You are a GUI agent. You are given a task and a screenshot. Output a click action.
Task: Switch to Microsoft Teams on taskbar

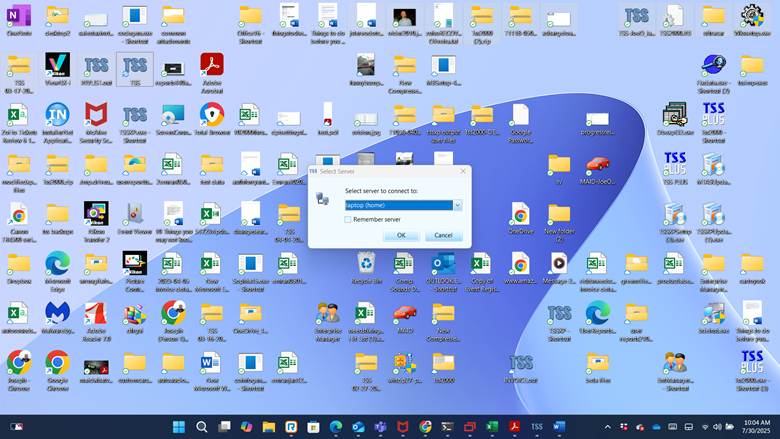[381, 427]
